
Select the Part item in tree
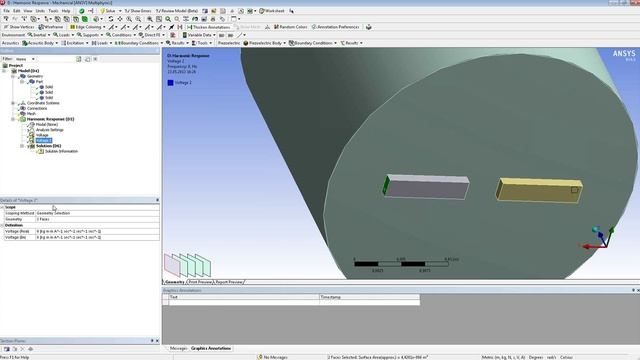click(x=39, y=82)
